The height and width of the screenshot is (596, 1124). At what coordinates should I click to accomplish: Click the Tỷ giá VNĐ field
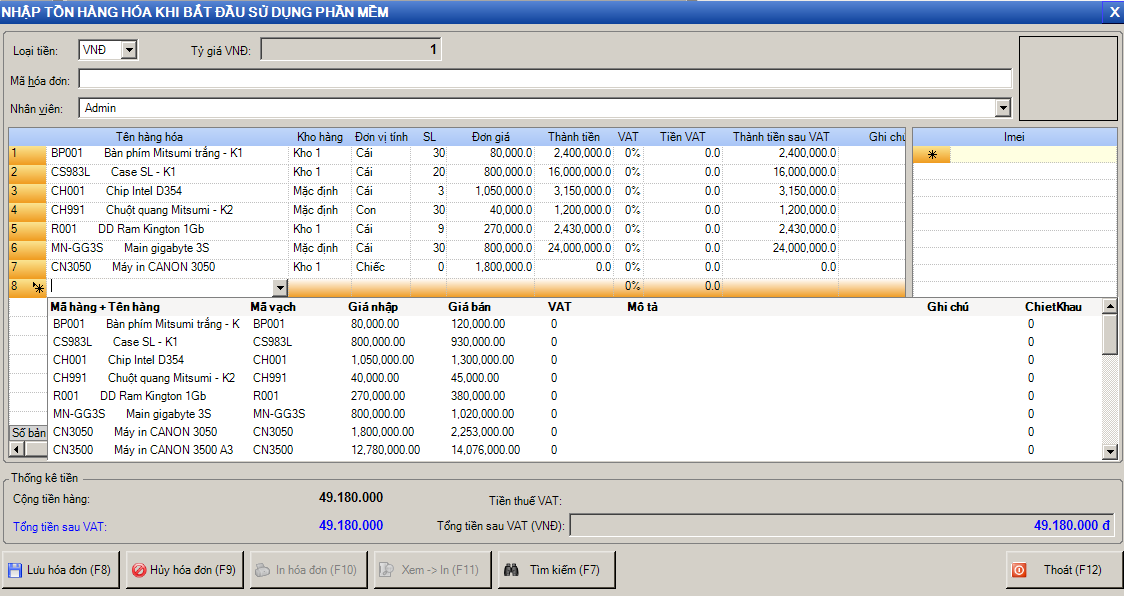351,49
